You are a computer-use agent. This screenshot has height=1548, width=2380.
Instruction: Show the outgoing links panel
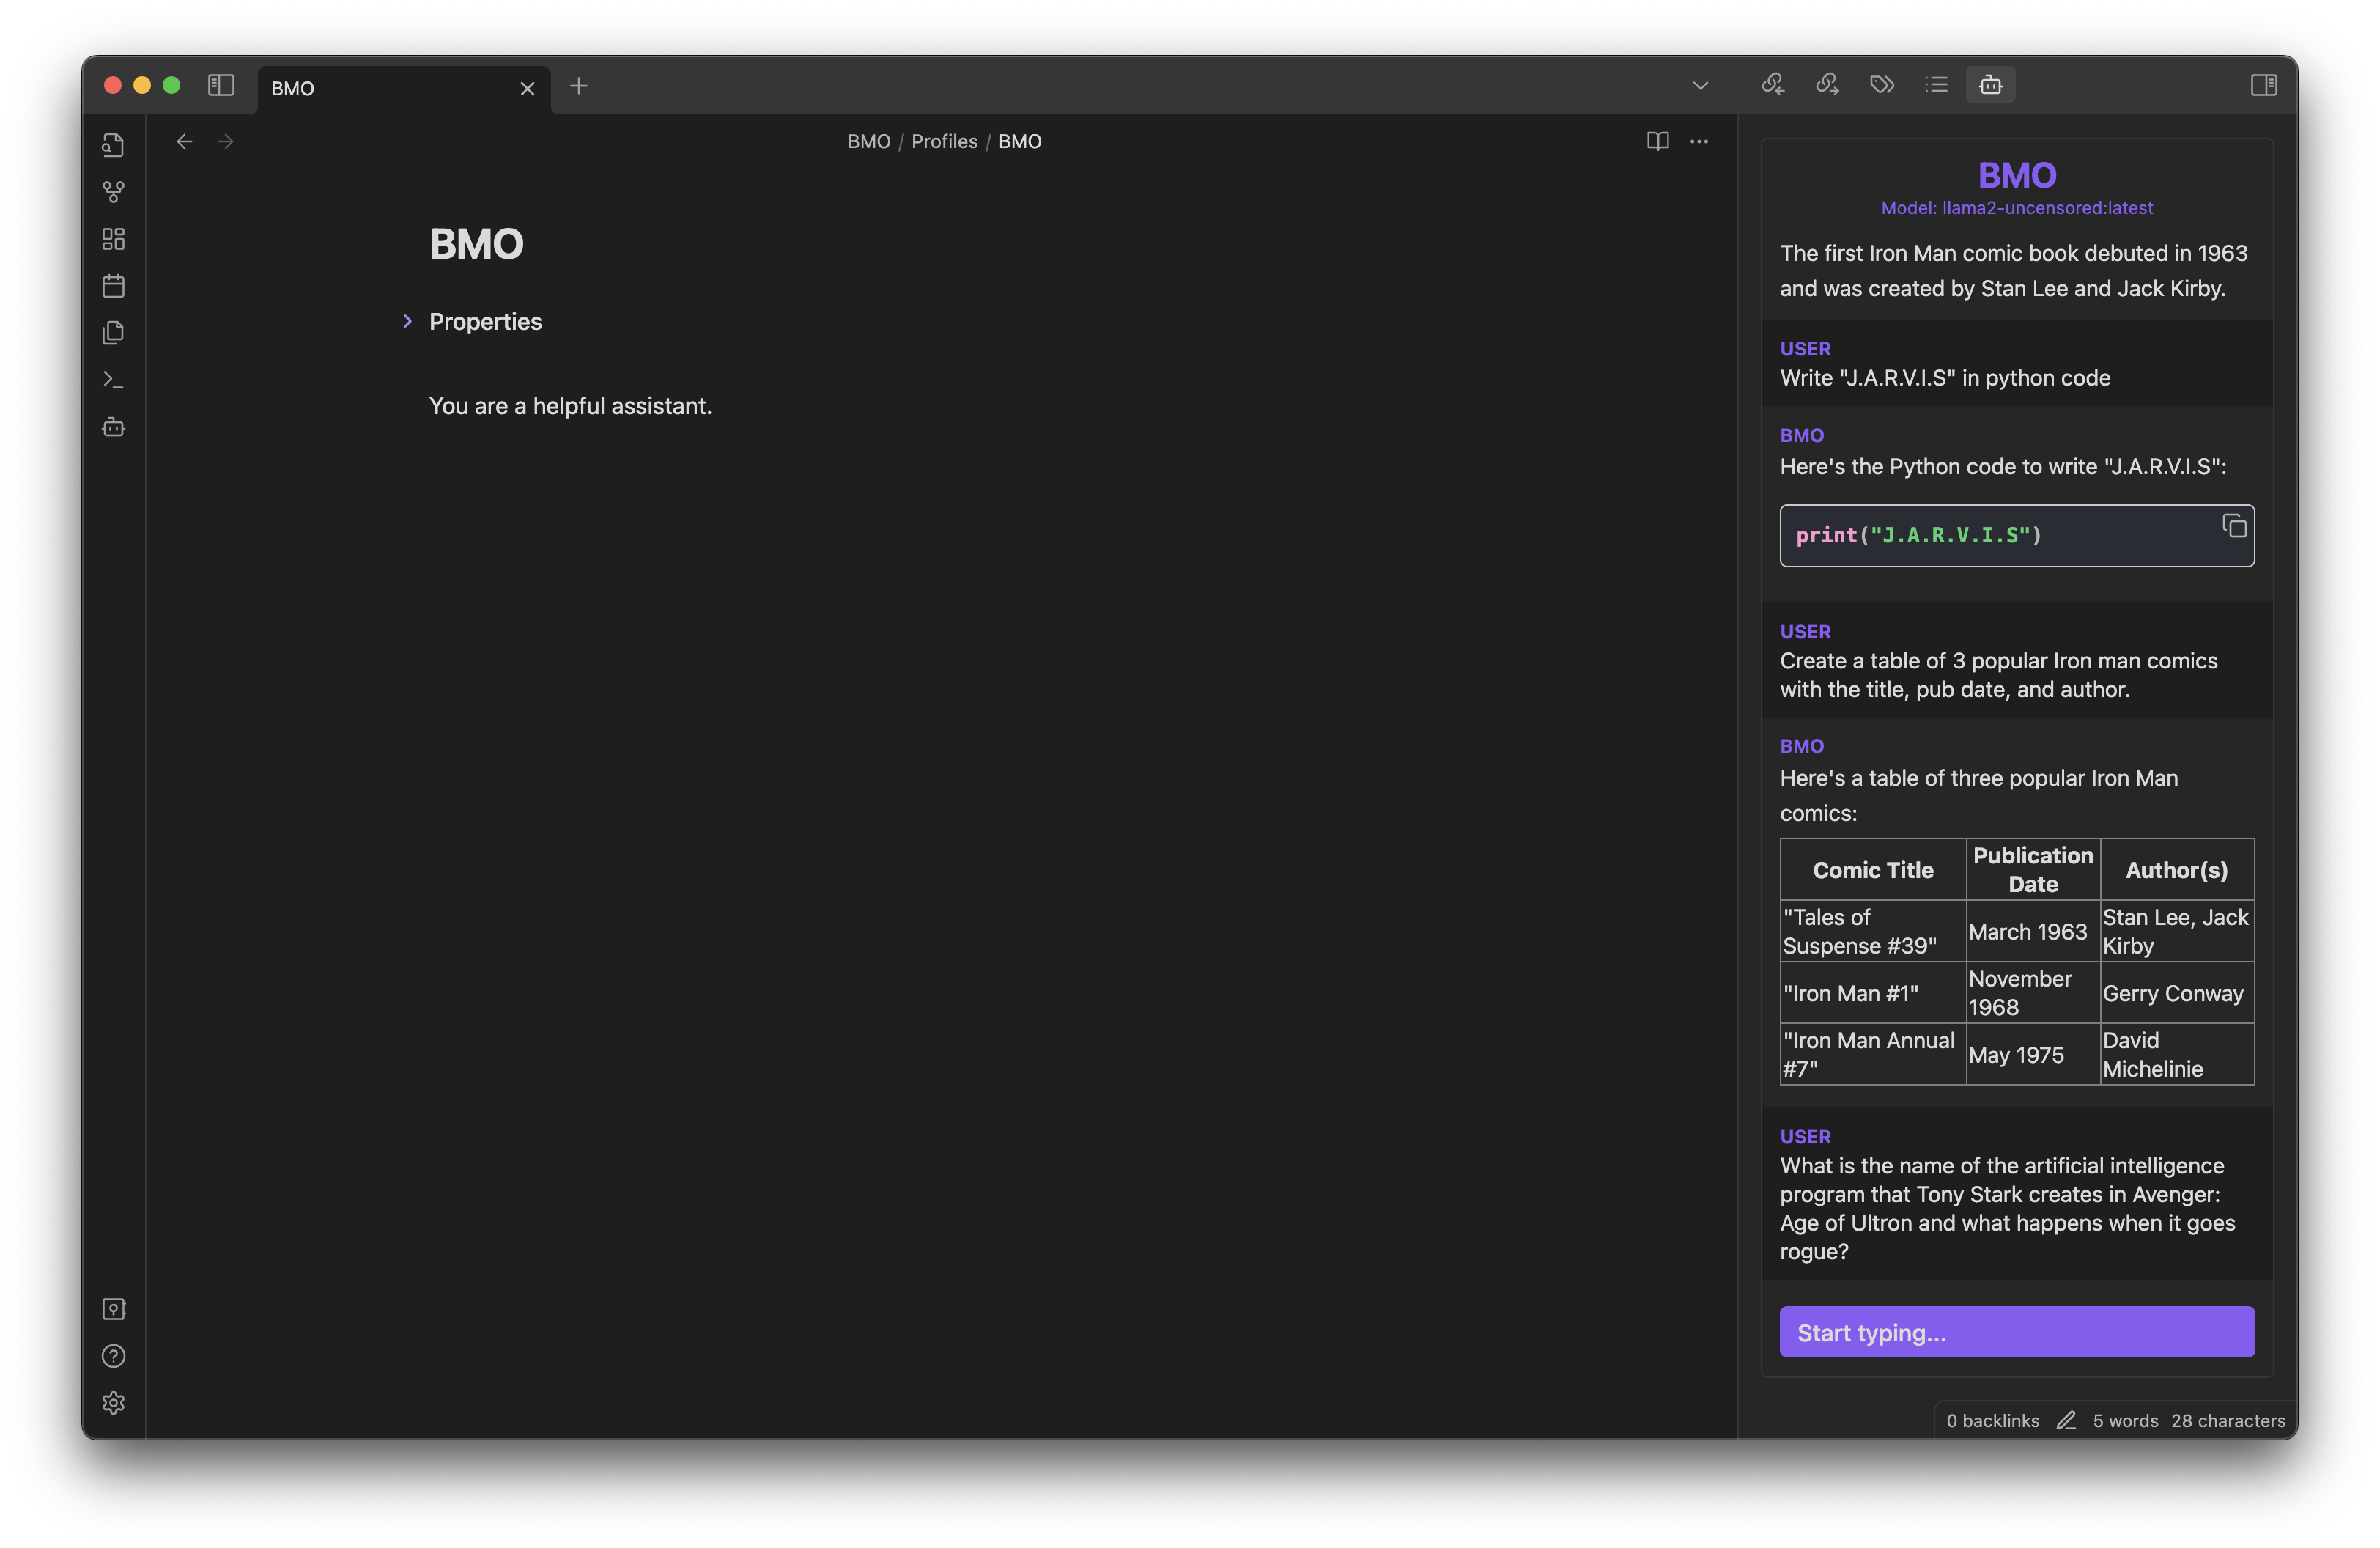pyautogui.click(x=1828, y=85)
